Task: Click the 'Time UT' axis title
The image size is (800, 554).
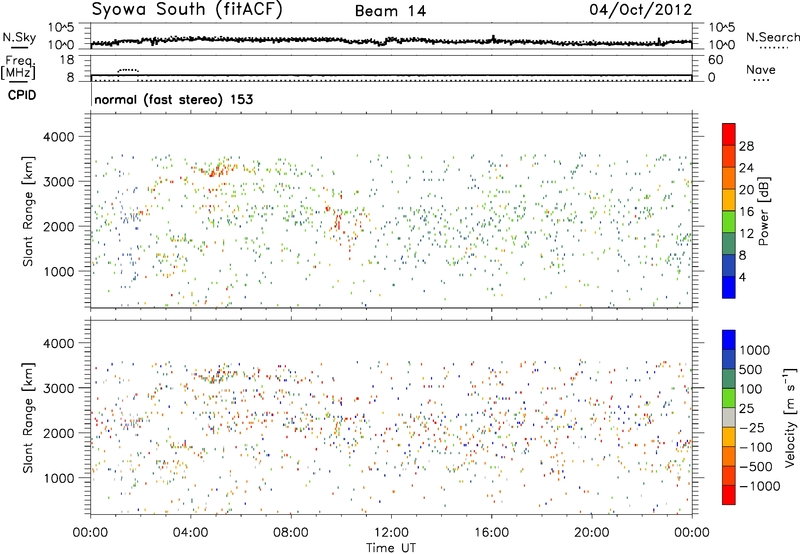Action: click(x=391, y=548)
